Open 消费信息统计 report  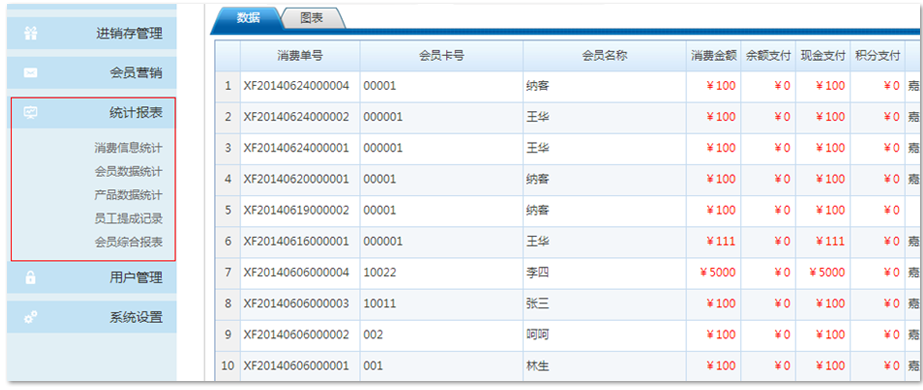tap(128, 148)
